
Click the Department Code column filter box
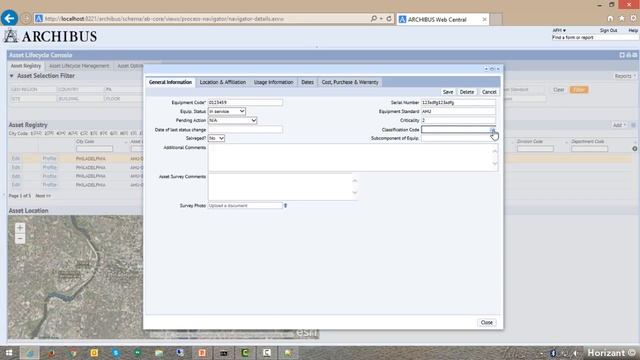click(589, 149)
